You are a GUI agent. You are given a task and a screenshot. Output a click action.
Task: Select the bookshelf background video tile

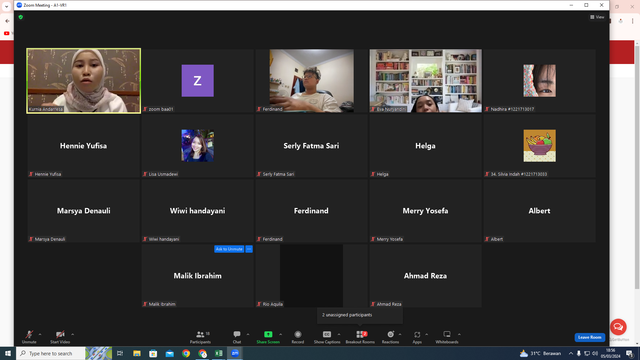(x=425, y=81)
